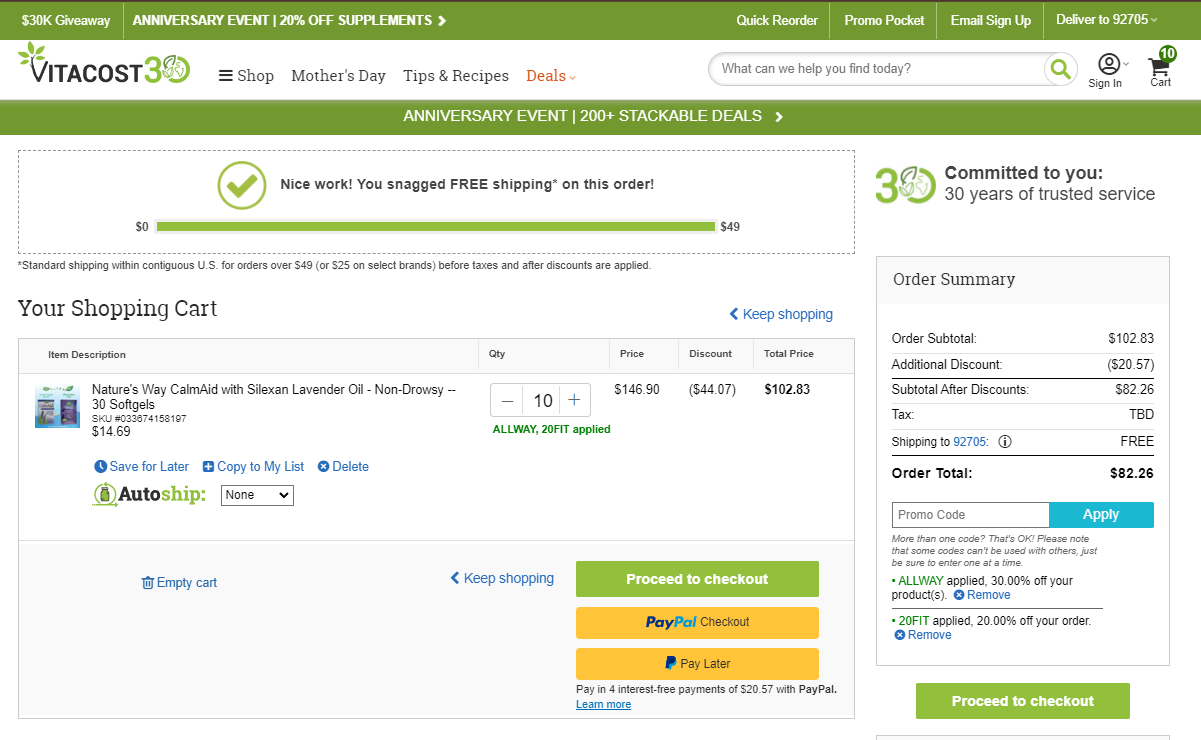Screen dimensions: 1201x740
Task: Click the CalmAid product thumbnail
Action: (57, 407)
